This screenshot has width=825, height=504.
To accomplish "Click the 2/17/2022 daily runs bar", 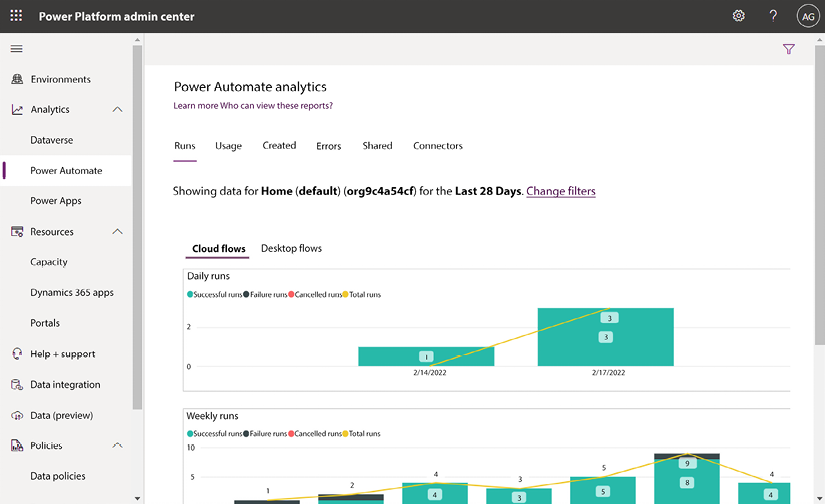I will click(606, 337).
